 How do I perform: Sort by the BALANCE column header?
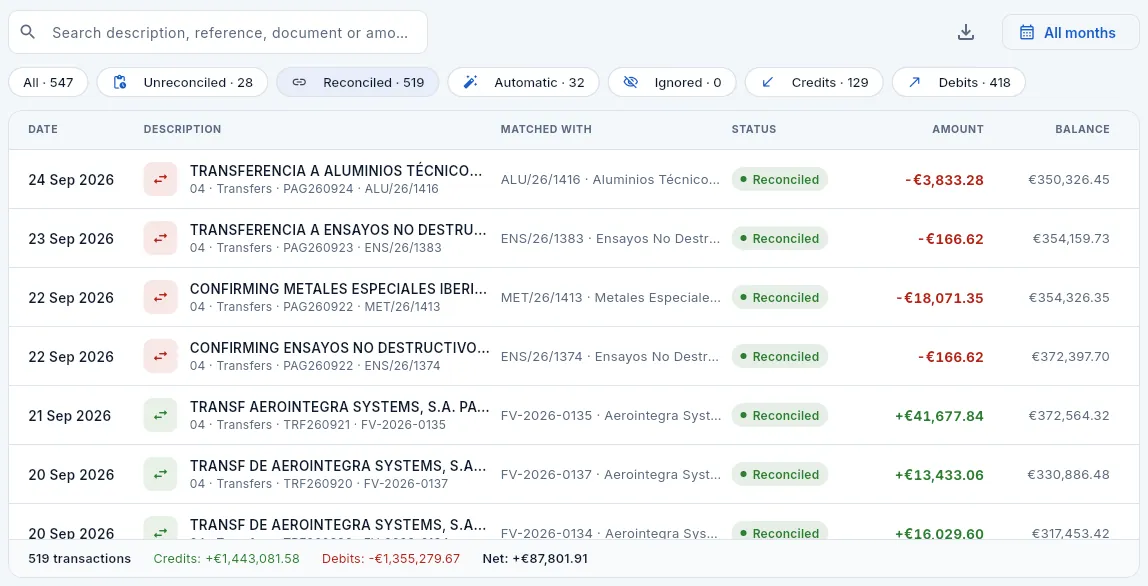tap(1082, 129)
